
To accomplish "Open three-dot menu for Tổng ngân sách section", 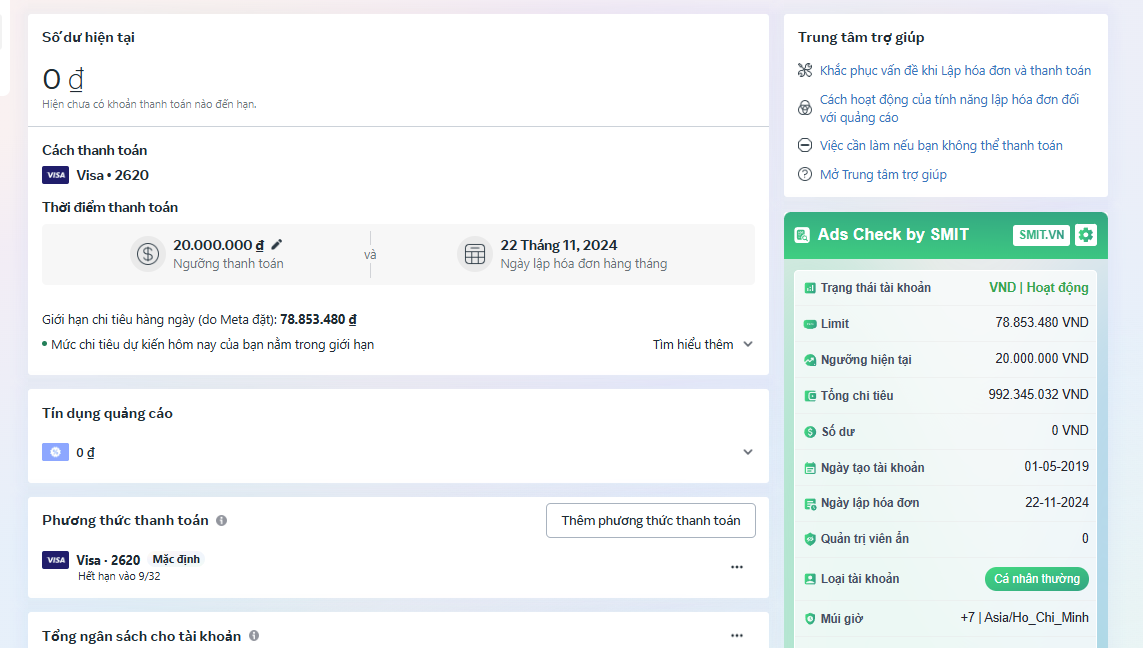I will 737,635.
